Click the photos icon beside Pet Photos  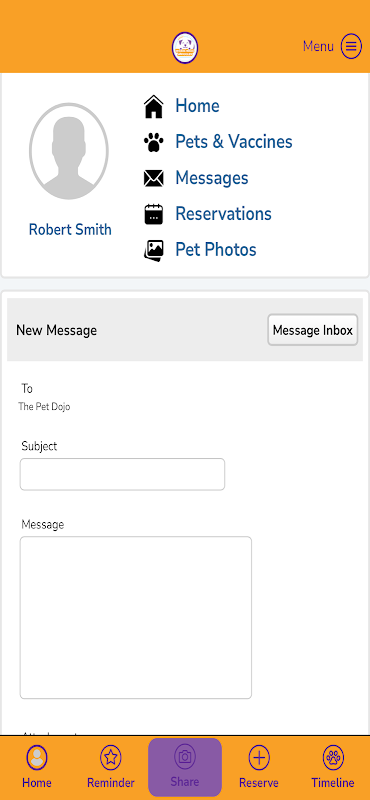[154, 250]
